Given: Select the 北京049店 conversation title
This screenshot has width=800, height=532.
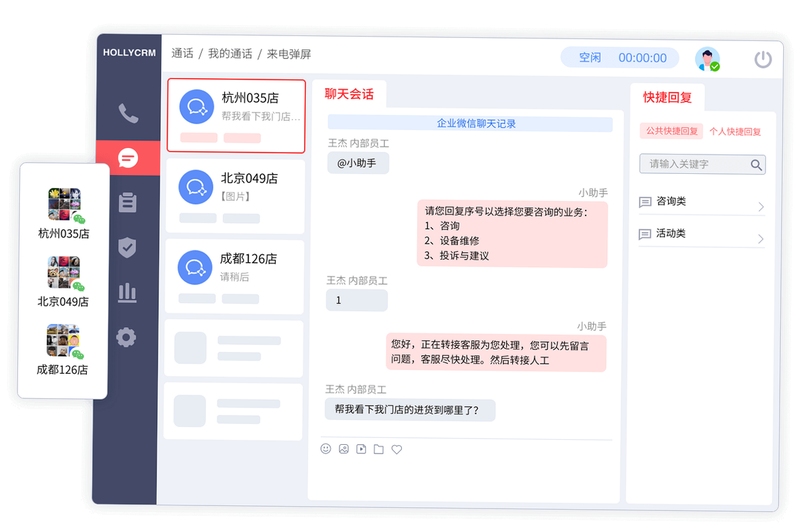Looking at the screenshot, I should pos(249,178).
